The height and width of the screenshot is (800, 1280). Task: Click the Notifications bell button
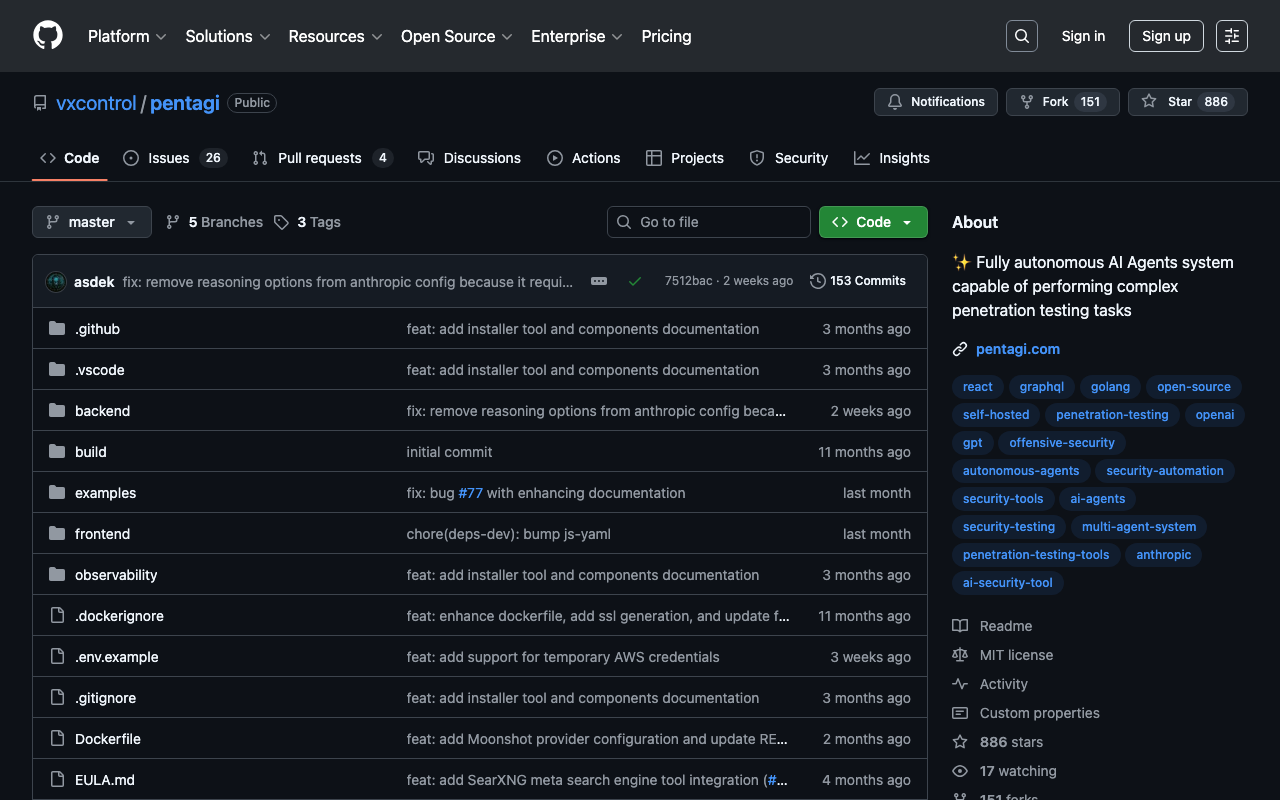coord(935,102)
